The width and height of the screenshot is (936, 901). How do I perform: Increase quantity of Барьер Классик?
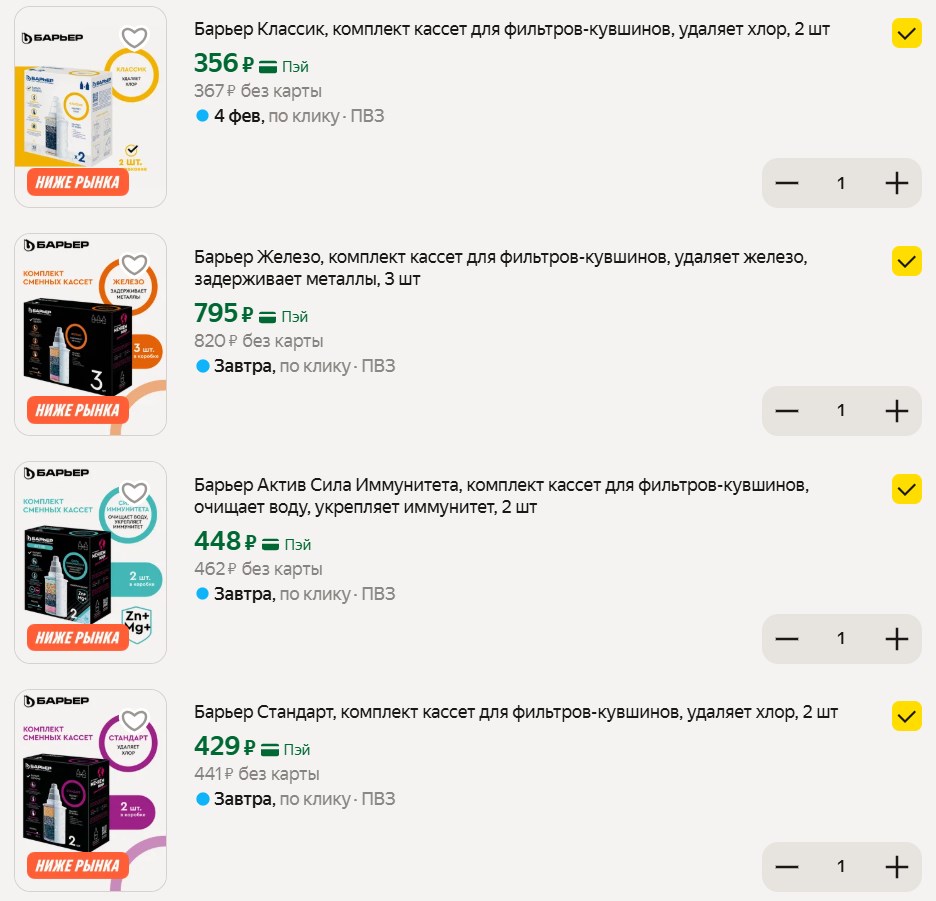click(896, 183)
